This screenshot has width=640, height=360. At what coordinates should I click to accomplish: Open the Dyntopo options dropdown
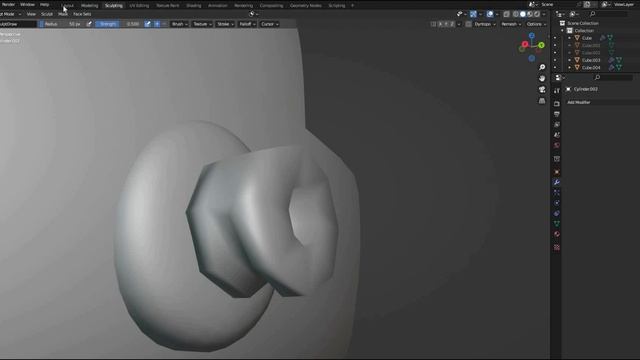click(x=485, y=24)
